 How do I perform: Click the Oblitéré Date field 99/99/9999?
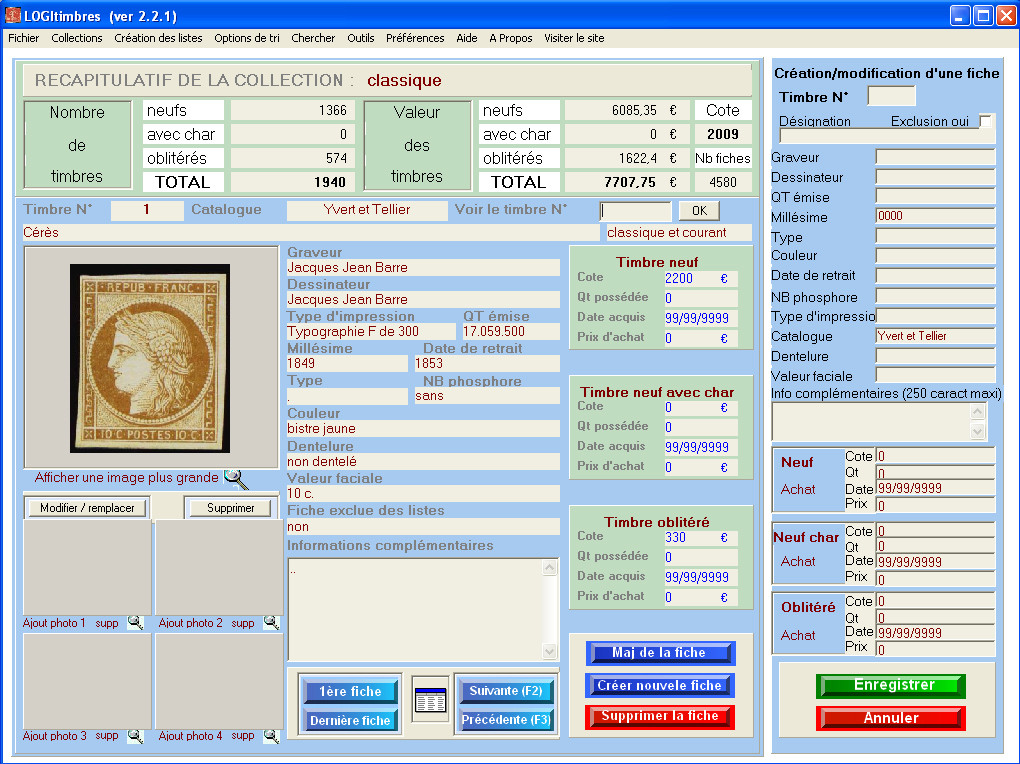(935, 633)
